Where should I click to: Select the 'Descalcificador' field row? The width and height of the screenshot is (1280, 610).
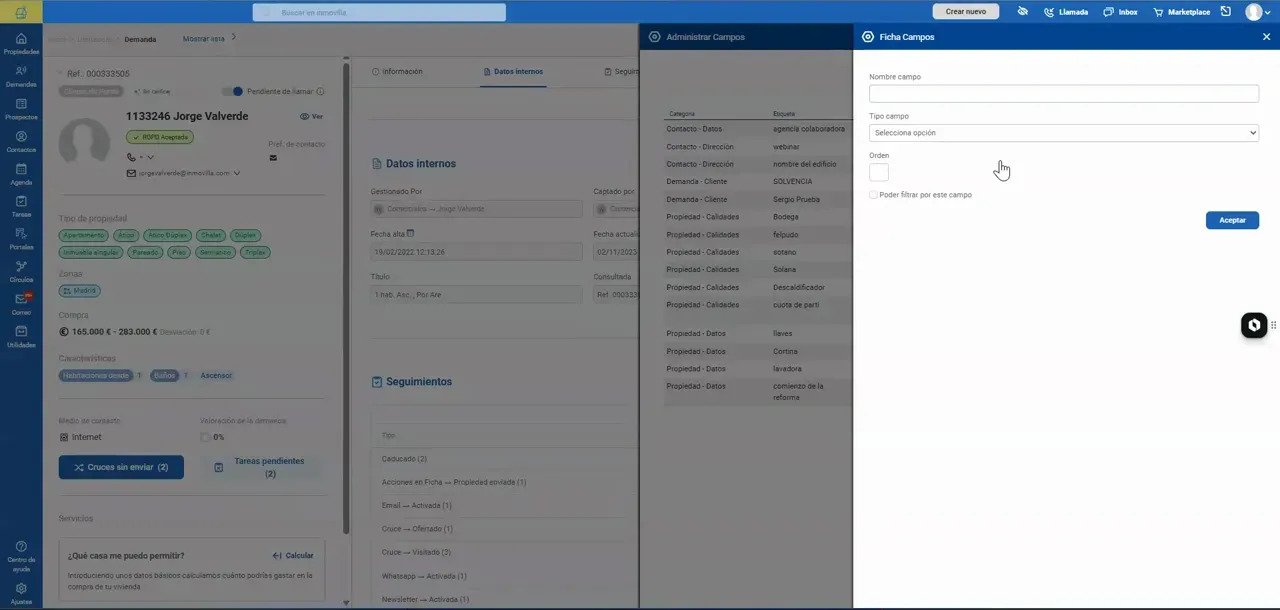758,288
